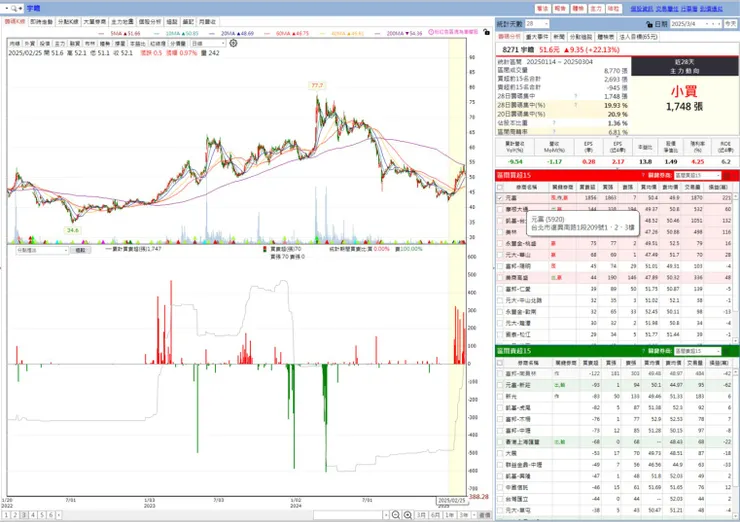740x522 pixels.
Task: Open dropdown arrow next to 3年 button
Action: [473, 515]
